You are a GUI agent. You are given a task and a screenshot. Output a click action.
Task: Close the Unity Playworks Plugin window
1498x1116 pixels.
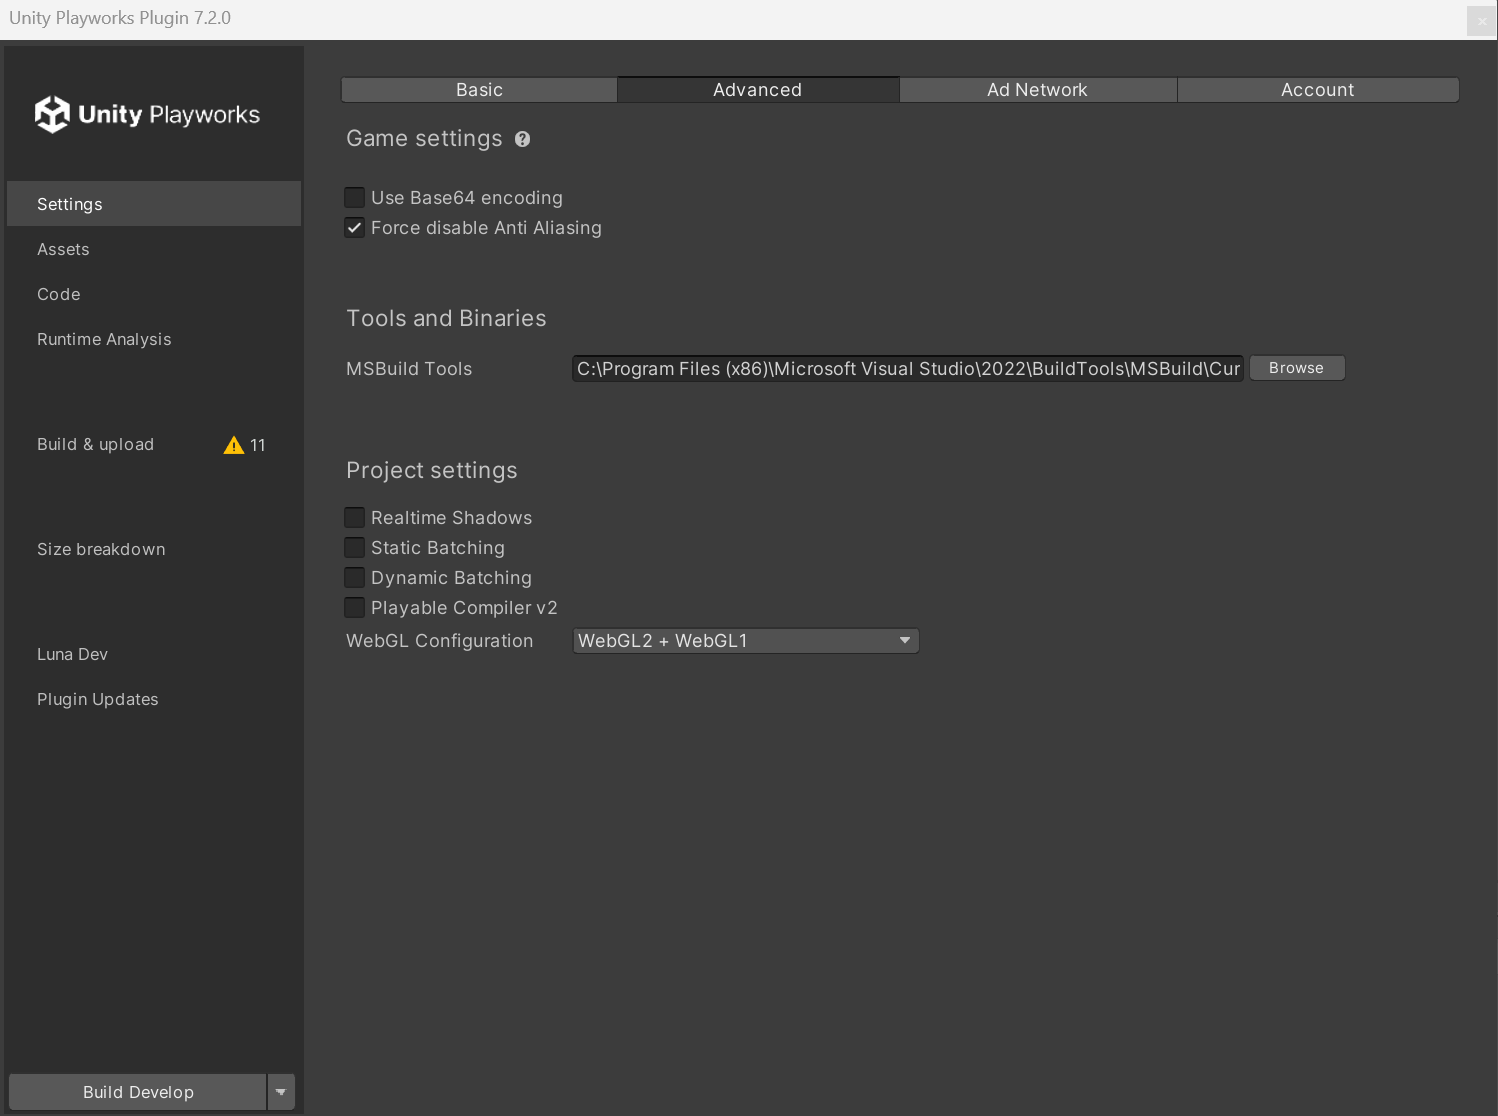(1481, 21)
